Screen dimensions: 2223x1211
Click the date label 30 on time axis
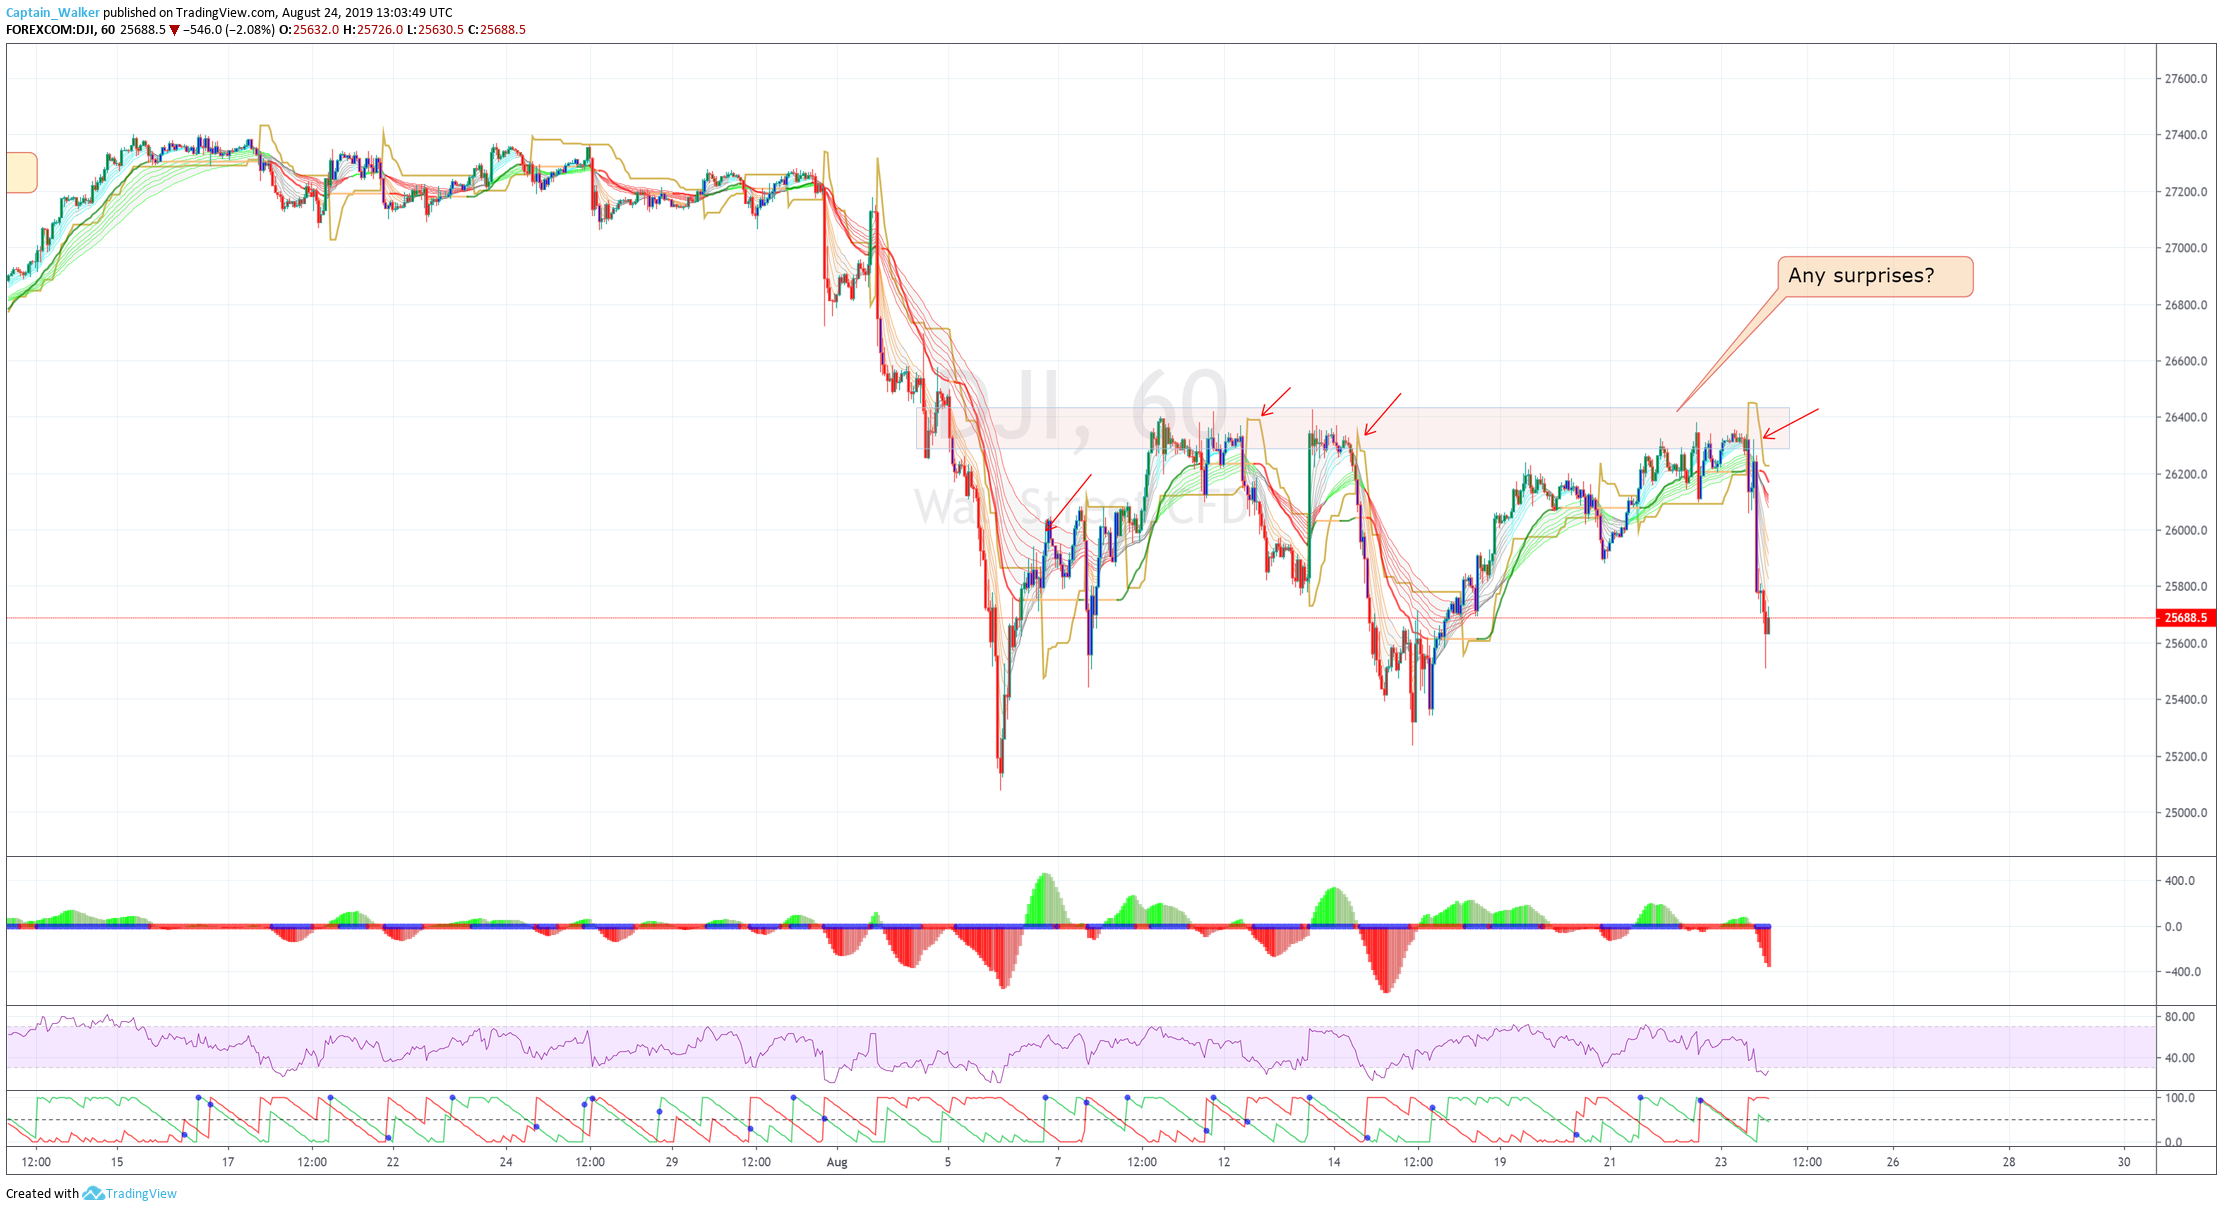point(2124,1162)
